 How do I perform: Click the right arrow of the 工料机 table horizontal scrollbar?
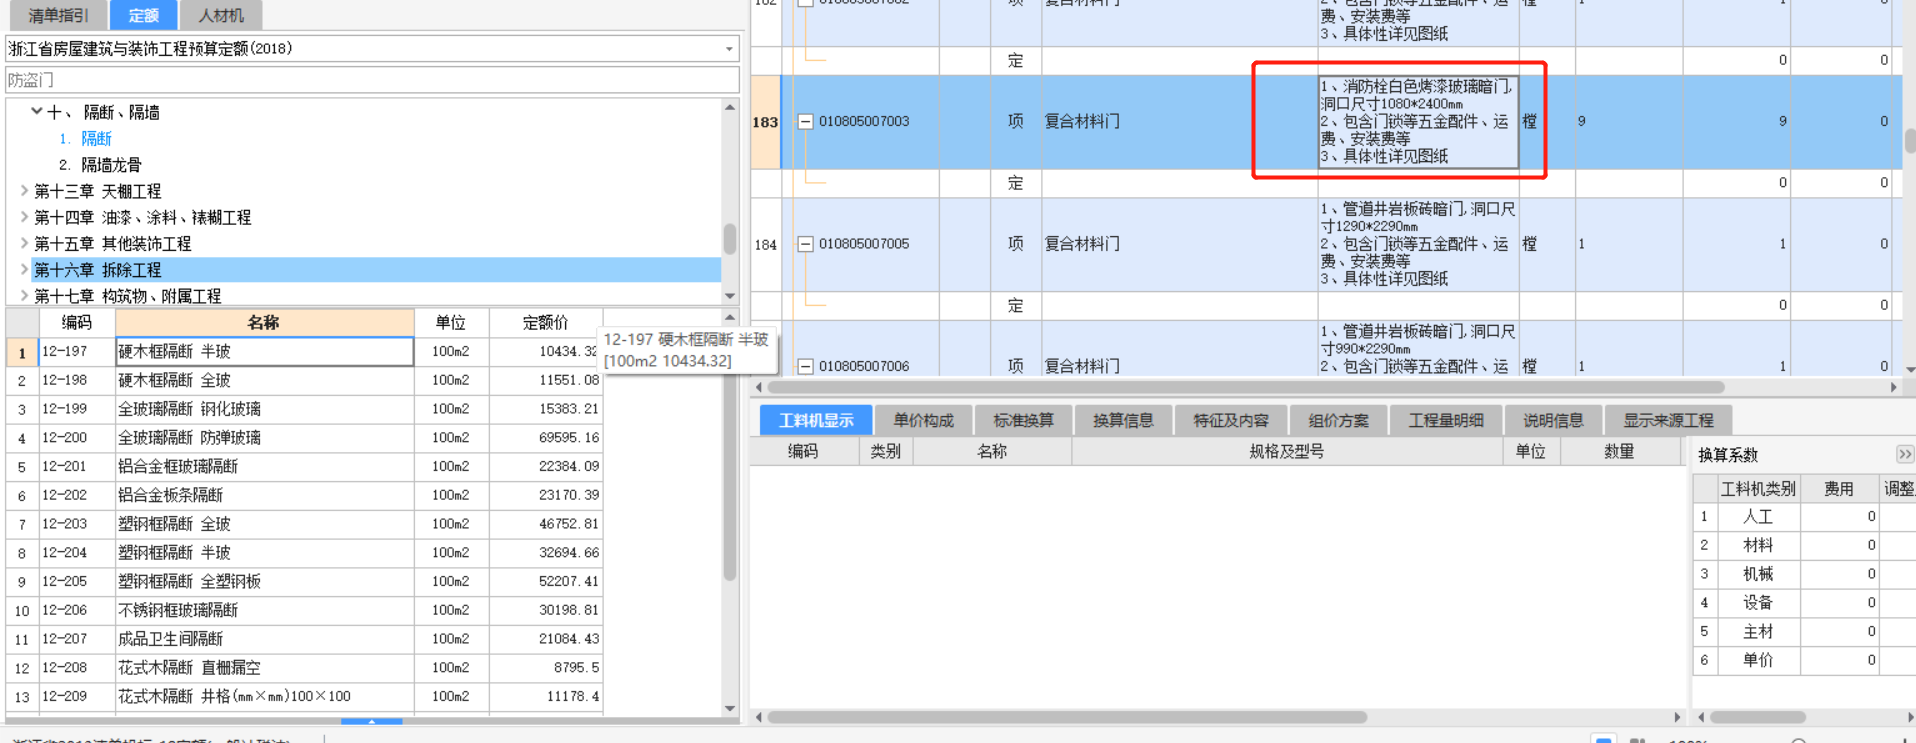[1677, 717]
